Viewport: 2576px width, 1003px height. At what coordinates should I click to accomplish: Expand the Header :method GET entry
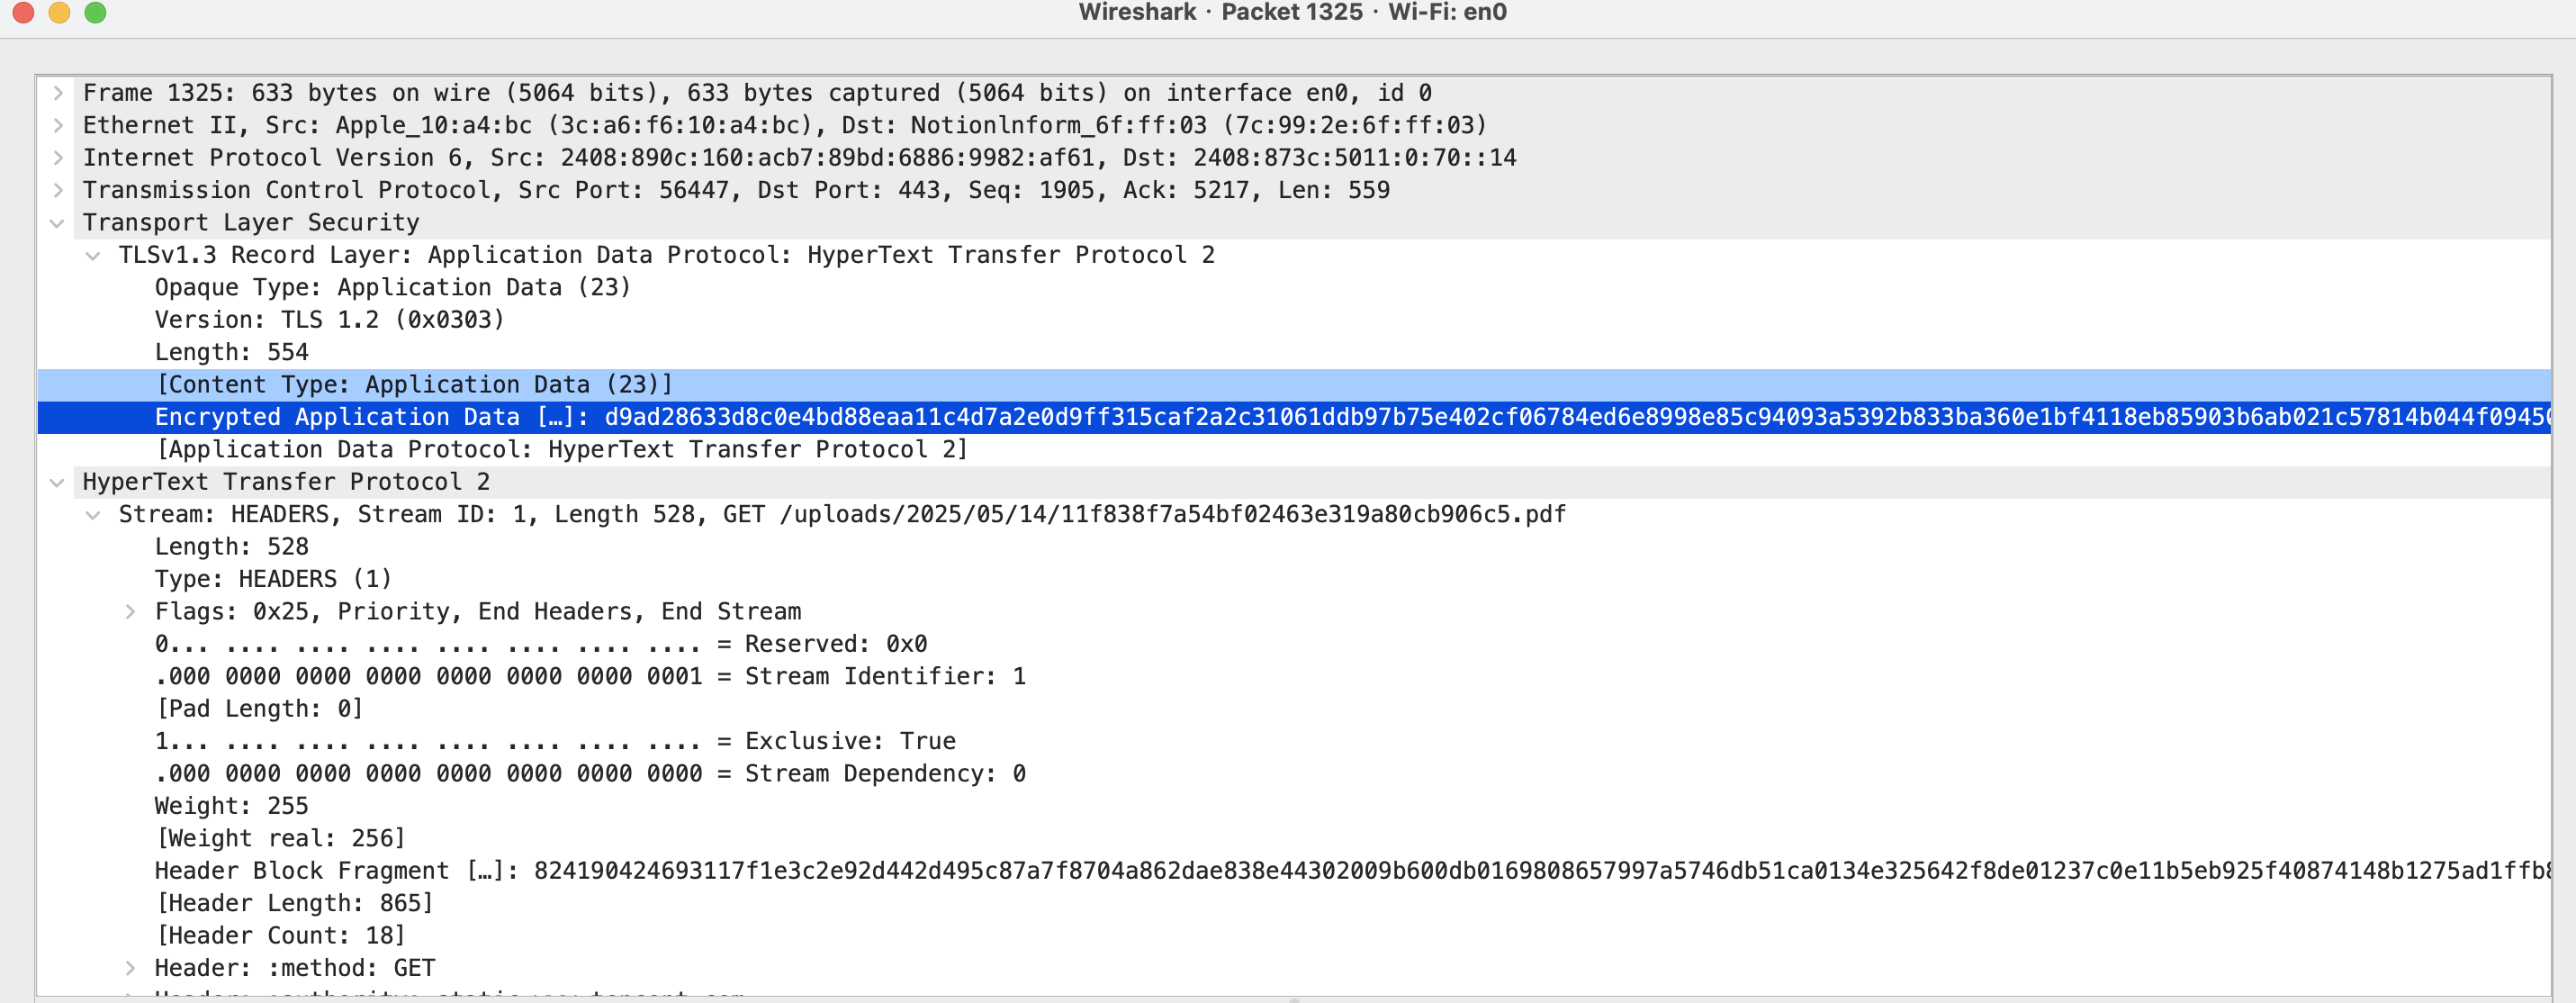[130, 968]
